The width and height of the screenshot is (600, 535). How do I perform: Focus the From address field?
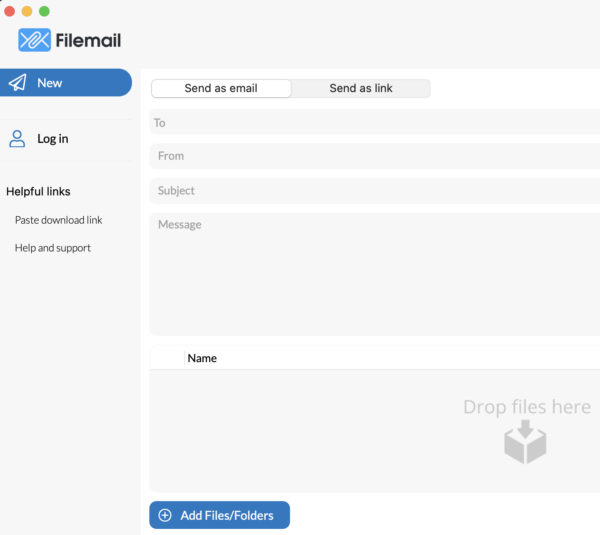pyautogui.click(x=375, y=156)
